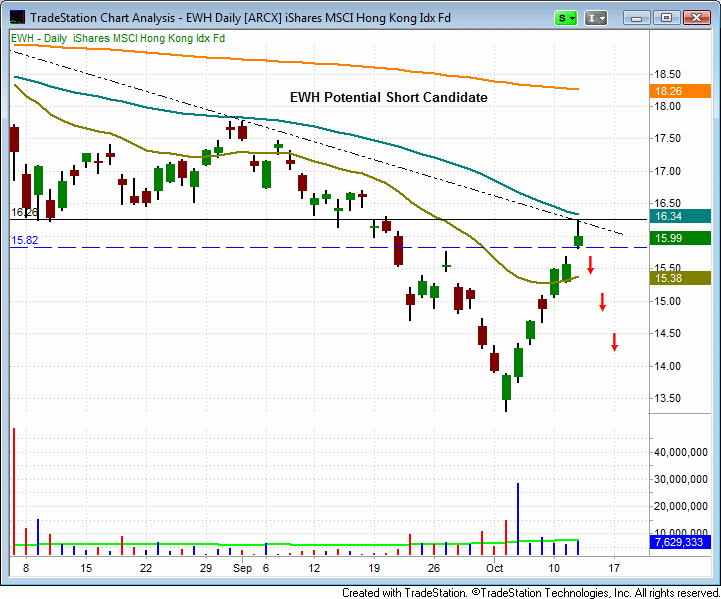The width and height of the screenshot is (721, 599).
Task: Click the teal 16.34 moving average price tag
Action: coord(680,216)
